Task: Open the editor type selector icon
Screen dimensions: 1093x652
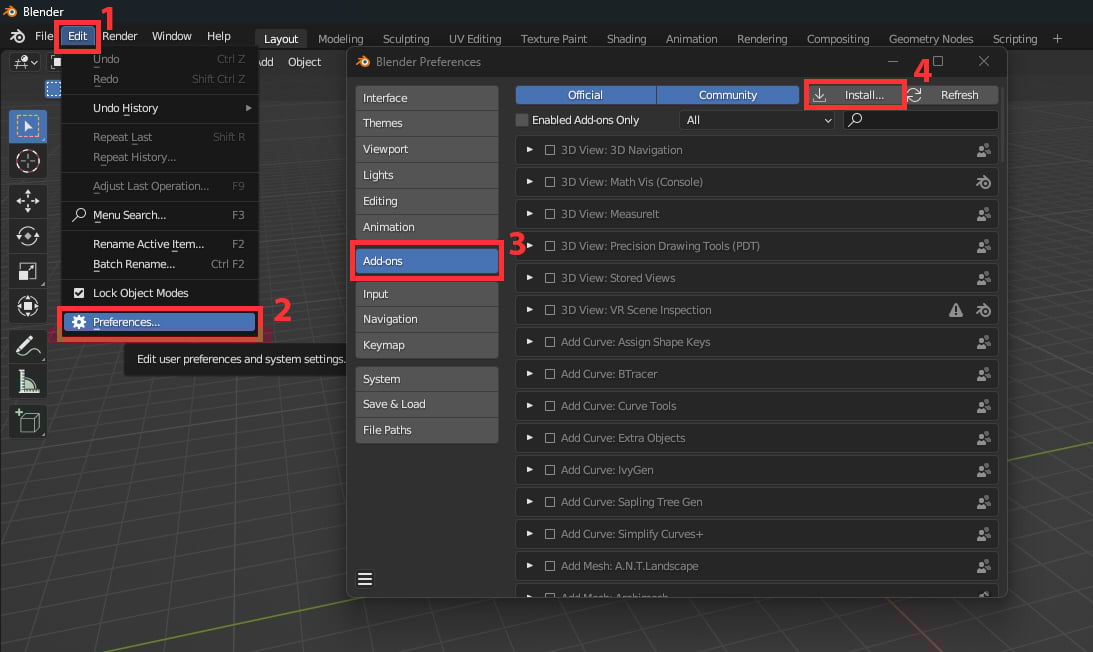Action: click(26, 62)
